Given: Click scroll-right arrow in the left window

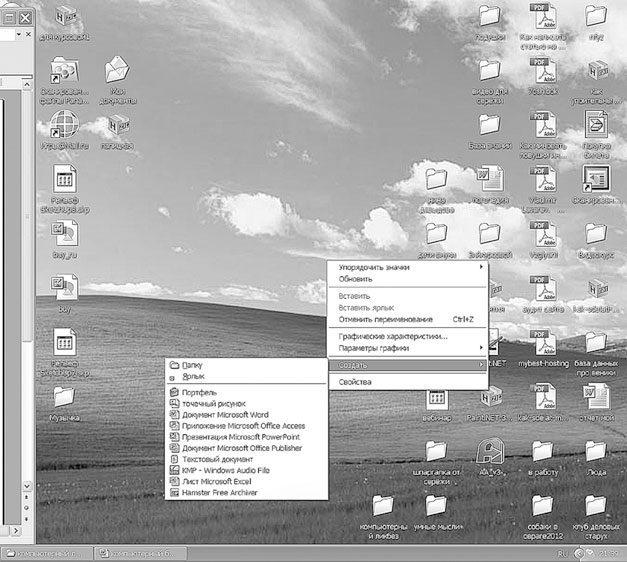Looking at the screenshot, I should coord(16,531).
